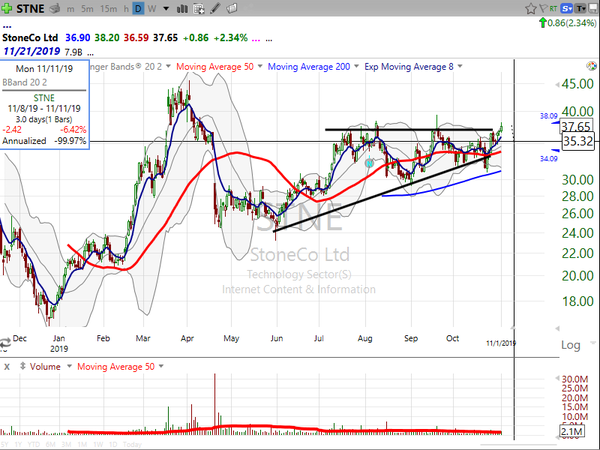Click the N news marker on chart

pos(369,163)
